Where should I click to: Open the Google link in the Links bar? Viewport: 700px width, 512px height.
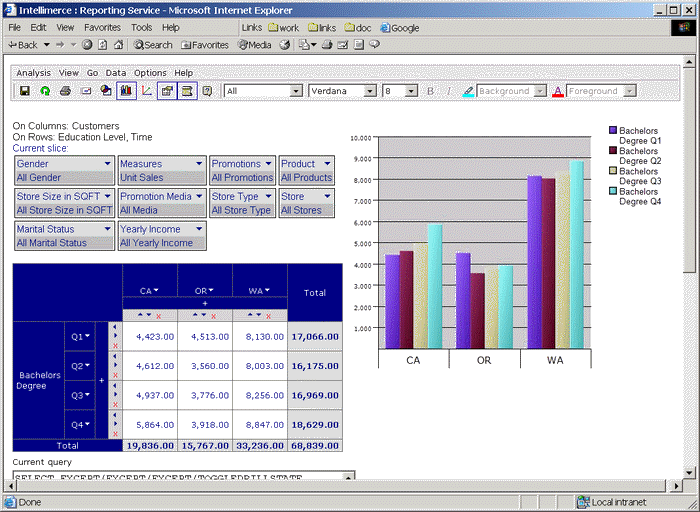pos(400,28)
